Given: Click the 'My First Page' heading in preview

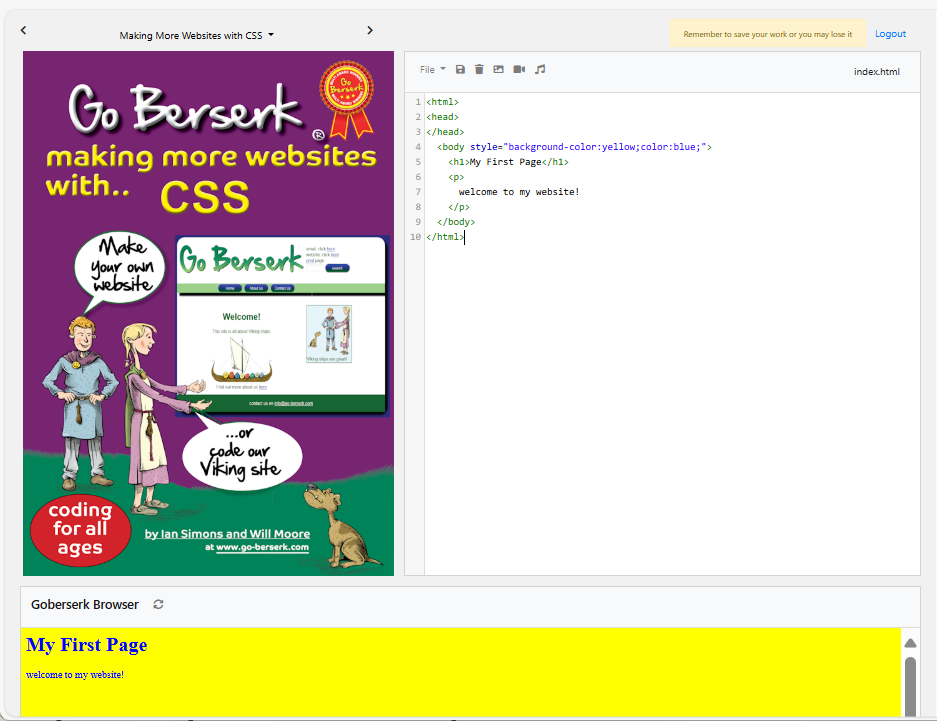Looking at the screenshot, I should [87, 645].
